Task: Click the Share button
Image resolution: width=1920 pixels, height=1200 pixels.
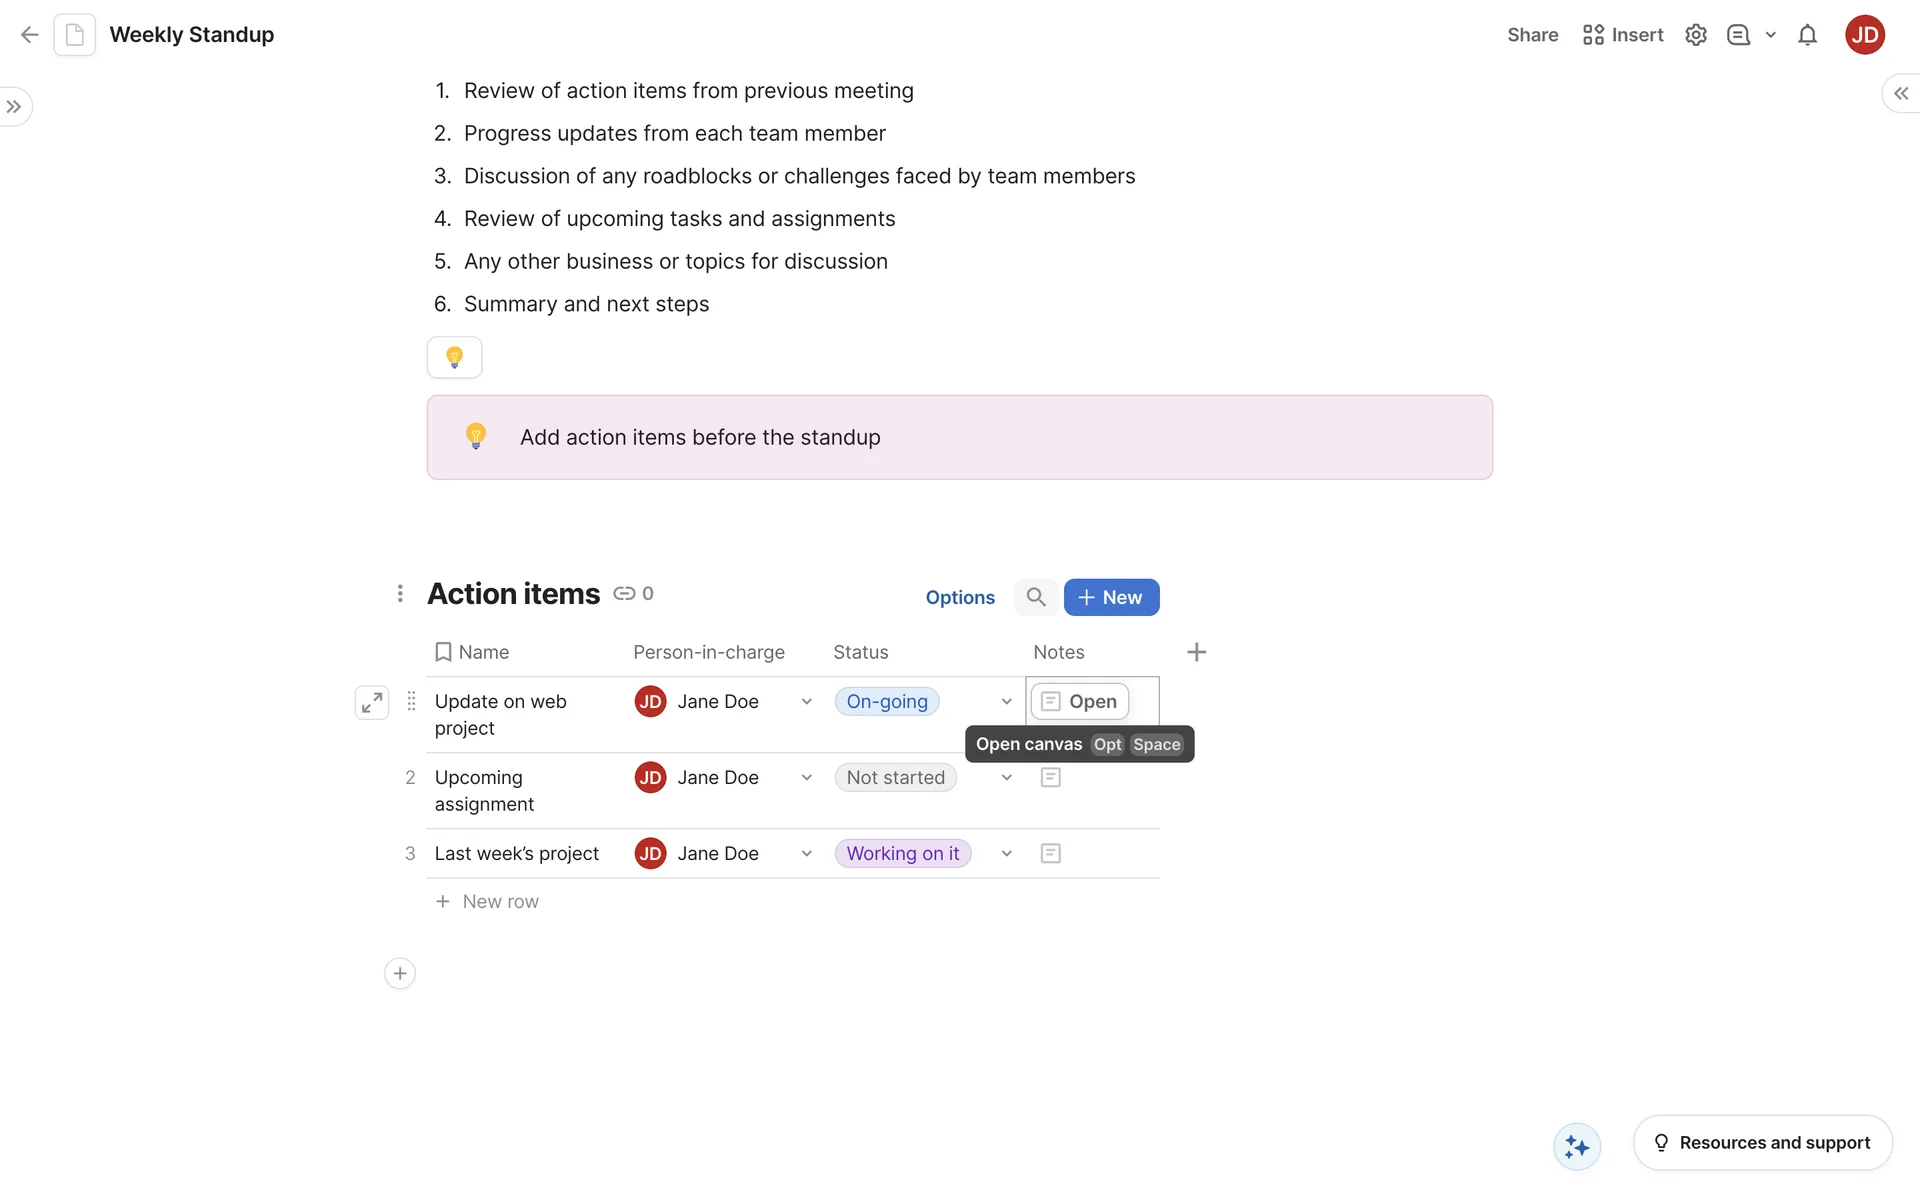Action: [x=1532, y=35]
